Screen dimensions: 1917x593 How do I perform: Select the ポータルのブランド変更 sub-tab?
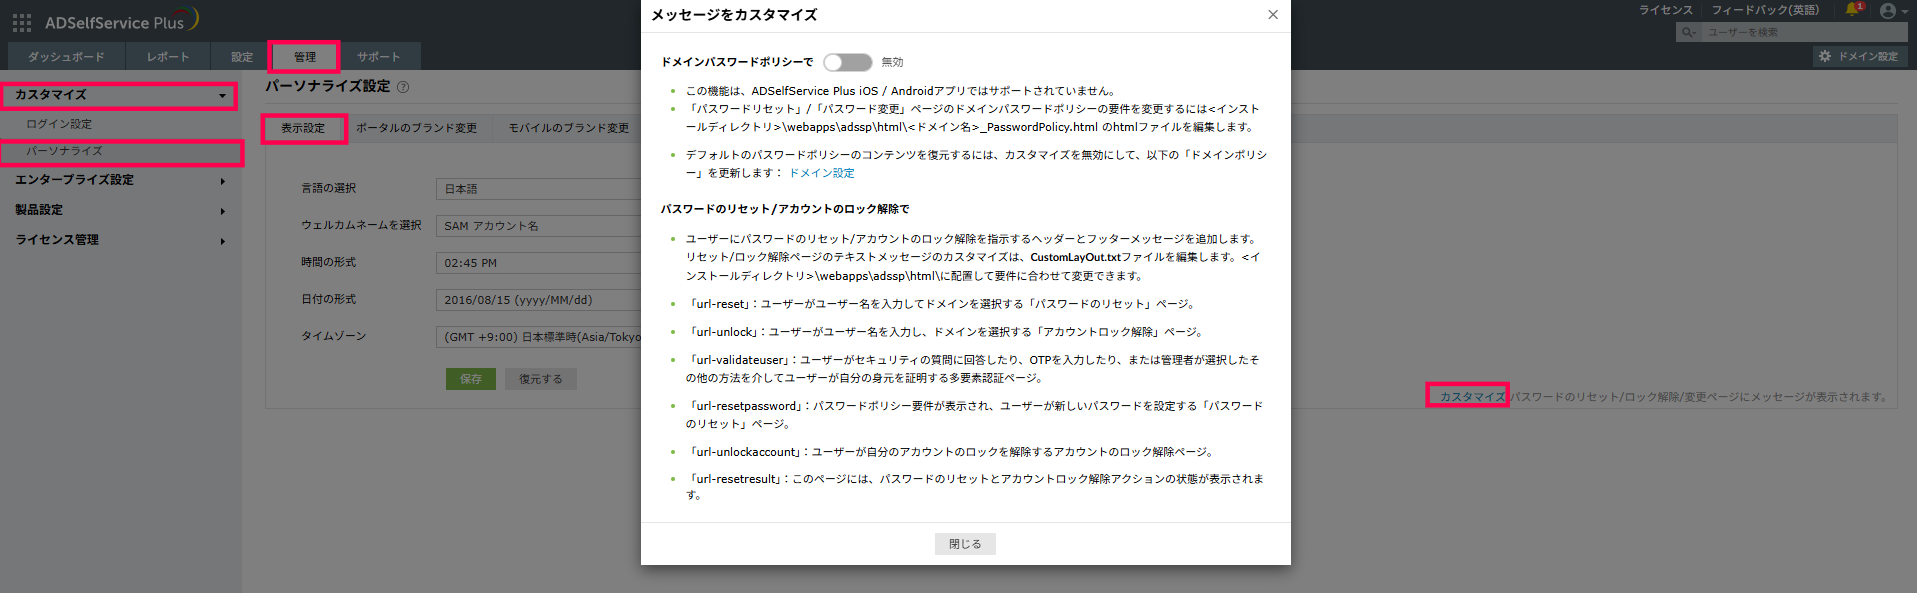tap(417, 129)
